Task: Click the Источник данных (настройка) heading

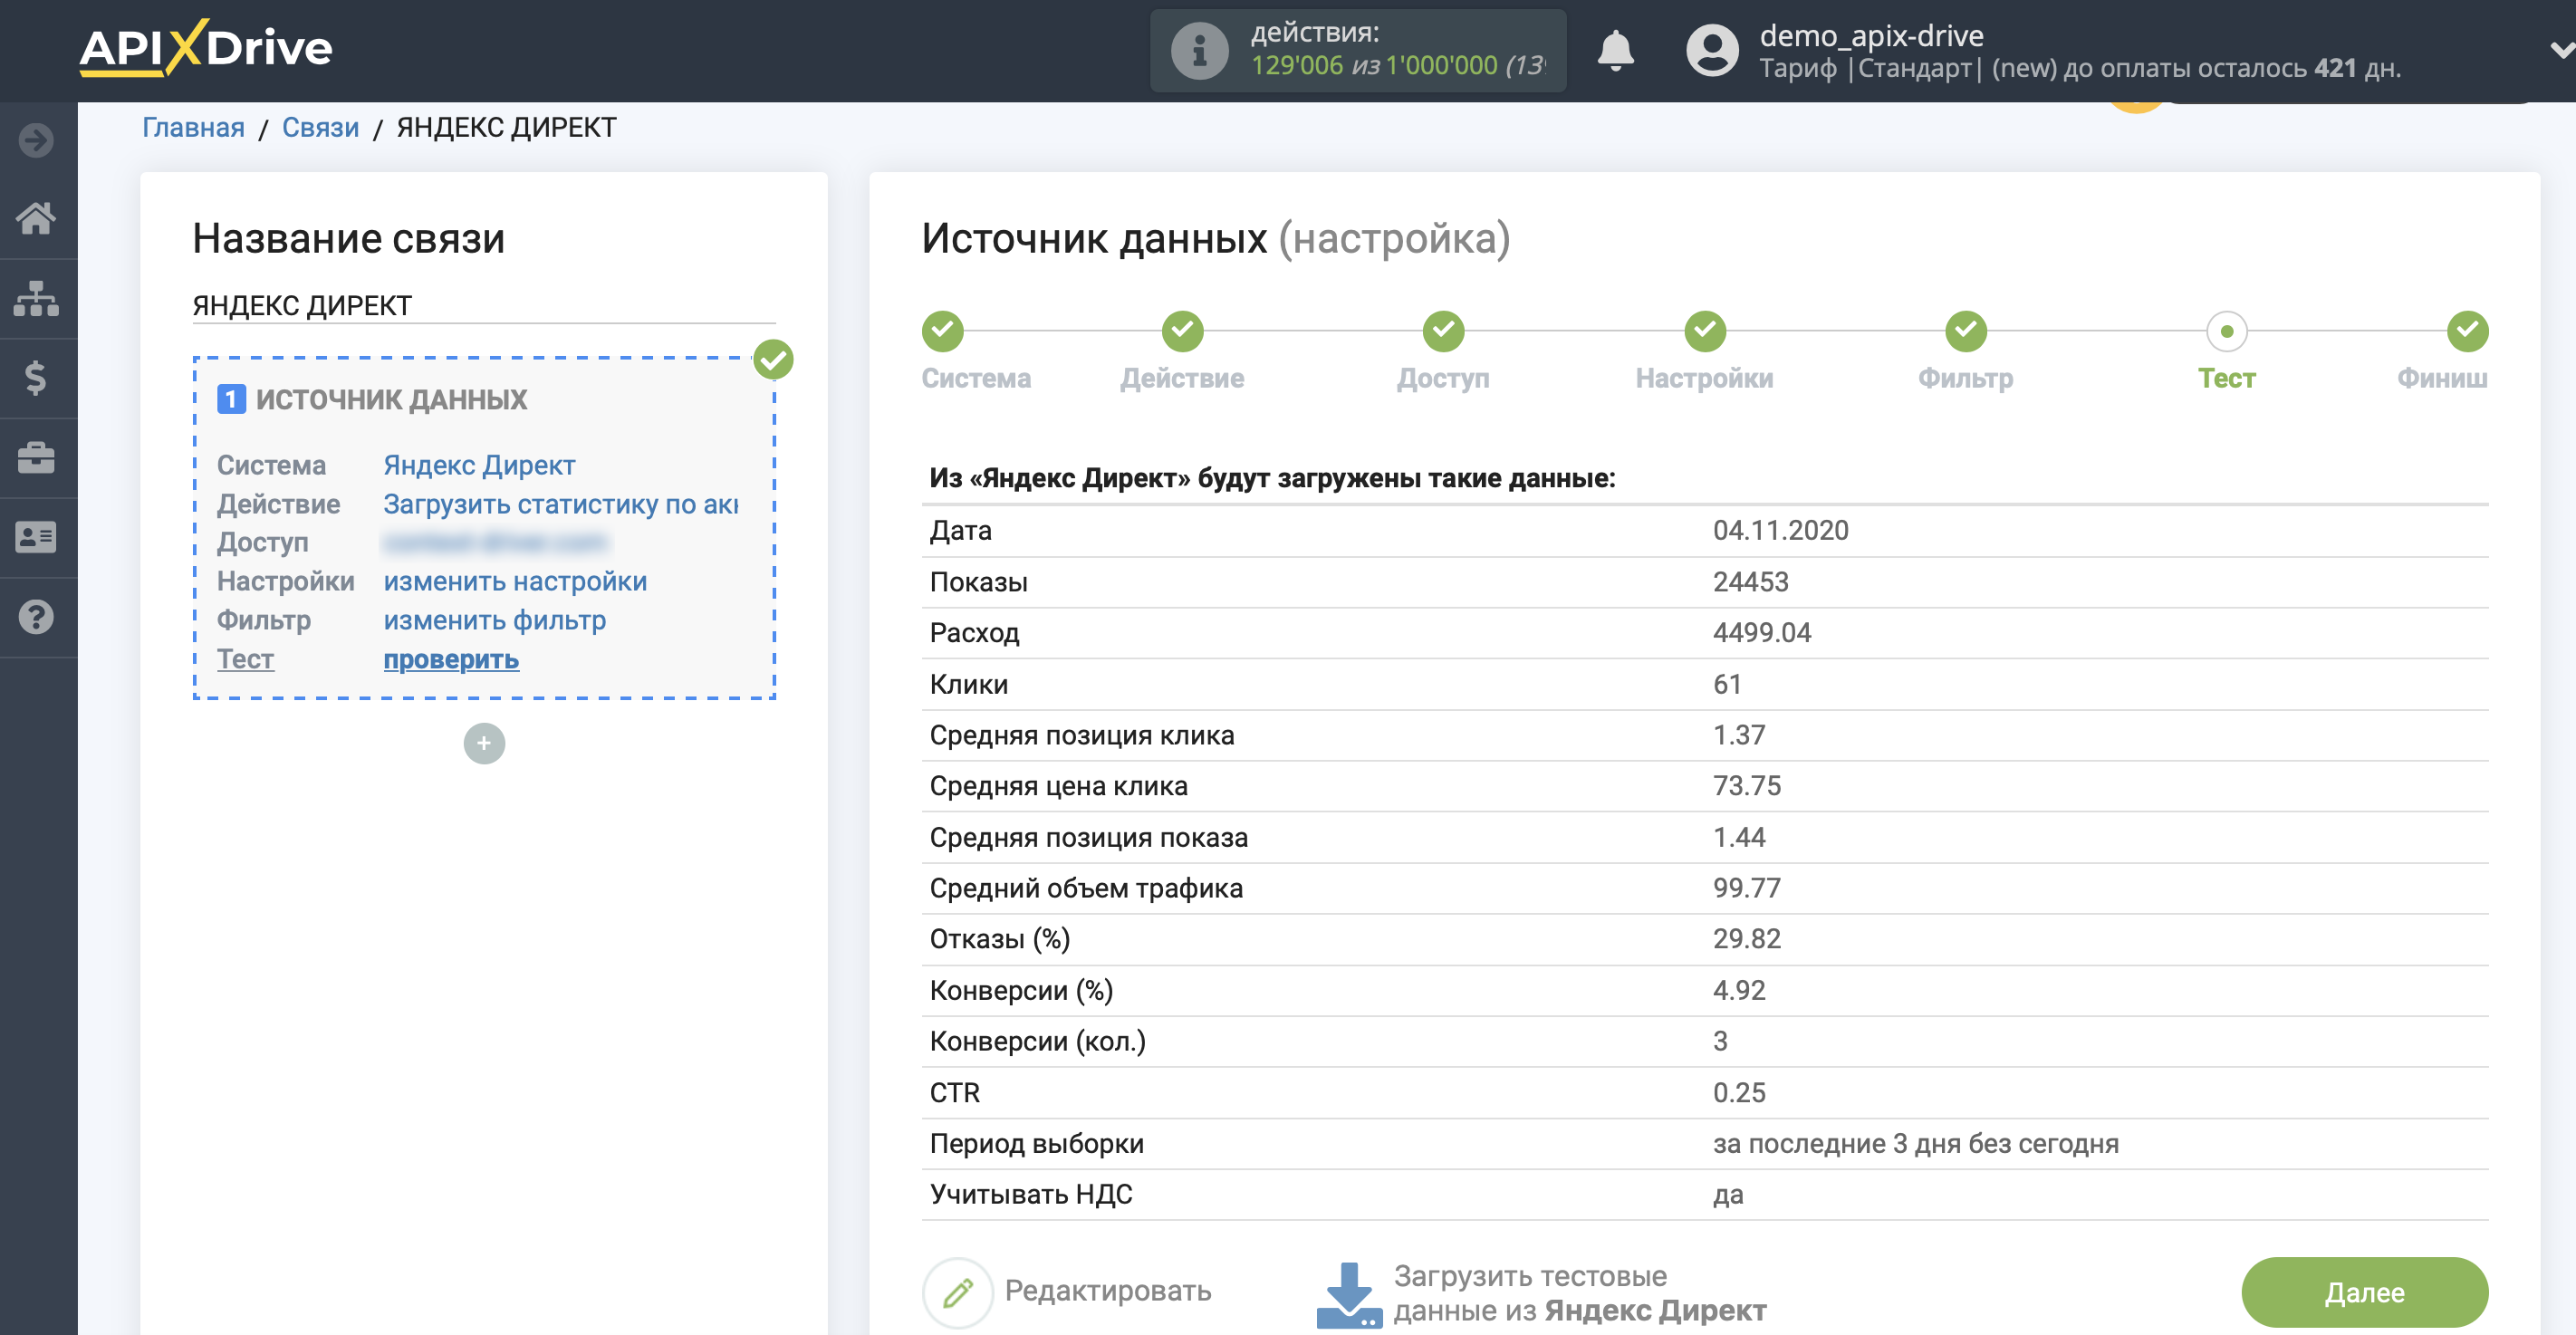Action: pos(1215,238)
